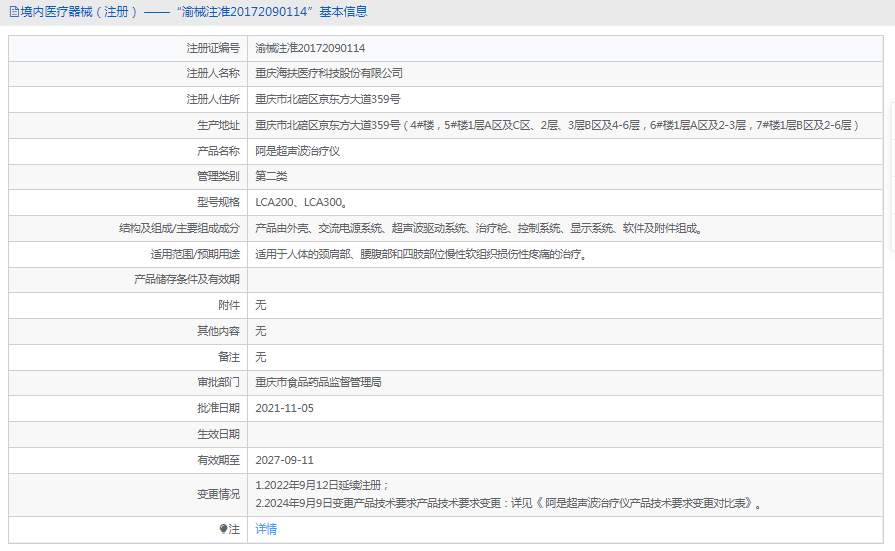Click the 产品名称 label
The image size is (895, 551).
(219, 151)
